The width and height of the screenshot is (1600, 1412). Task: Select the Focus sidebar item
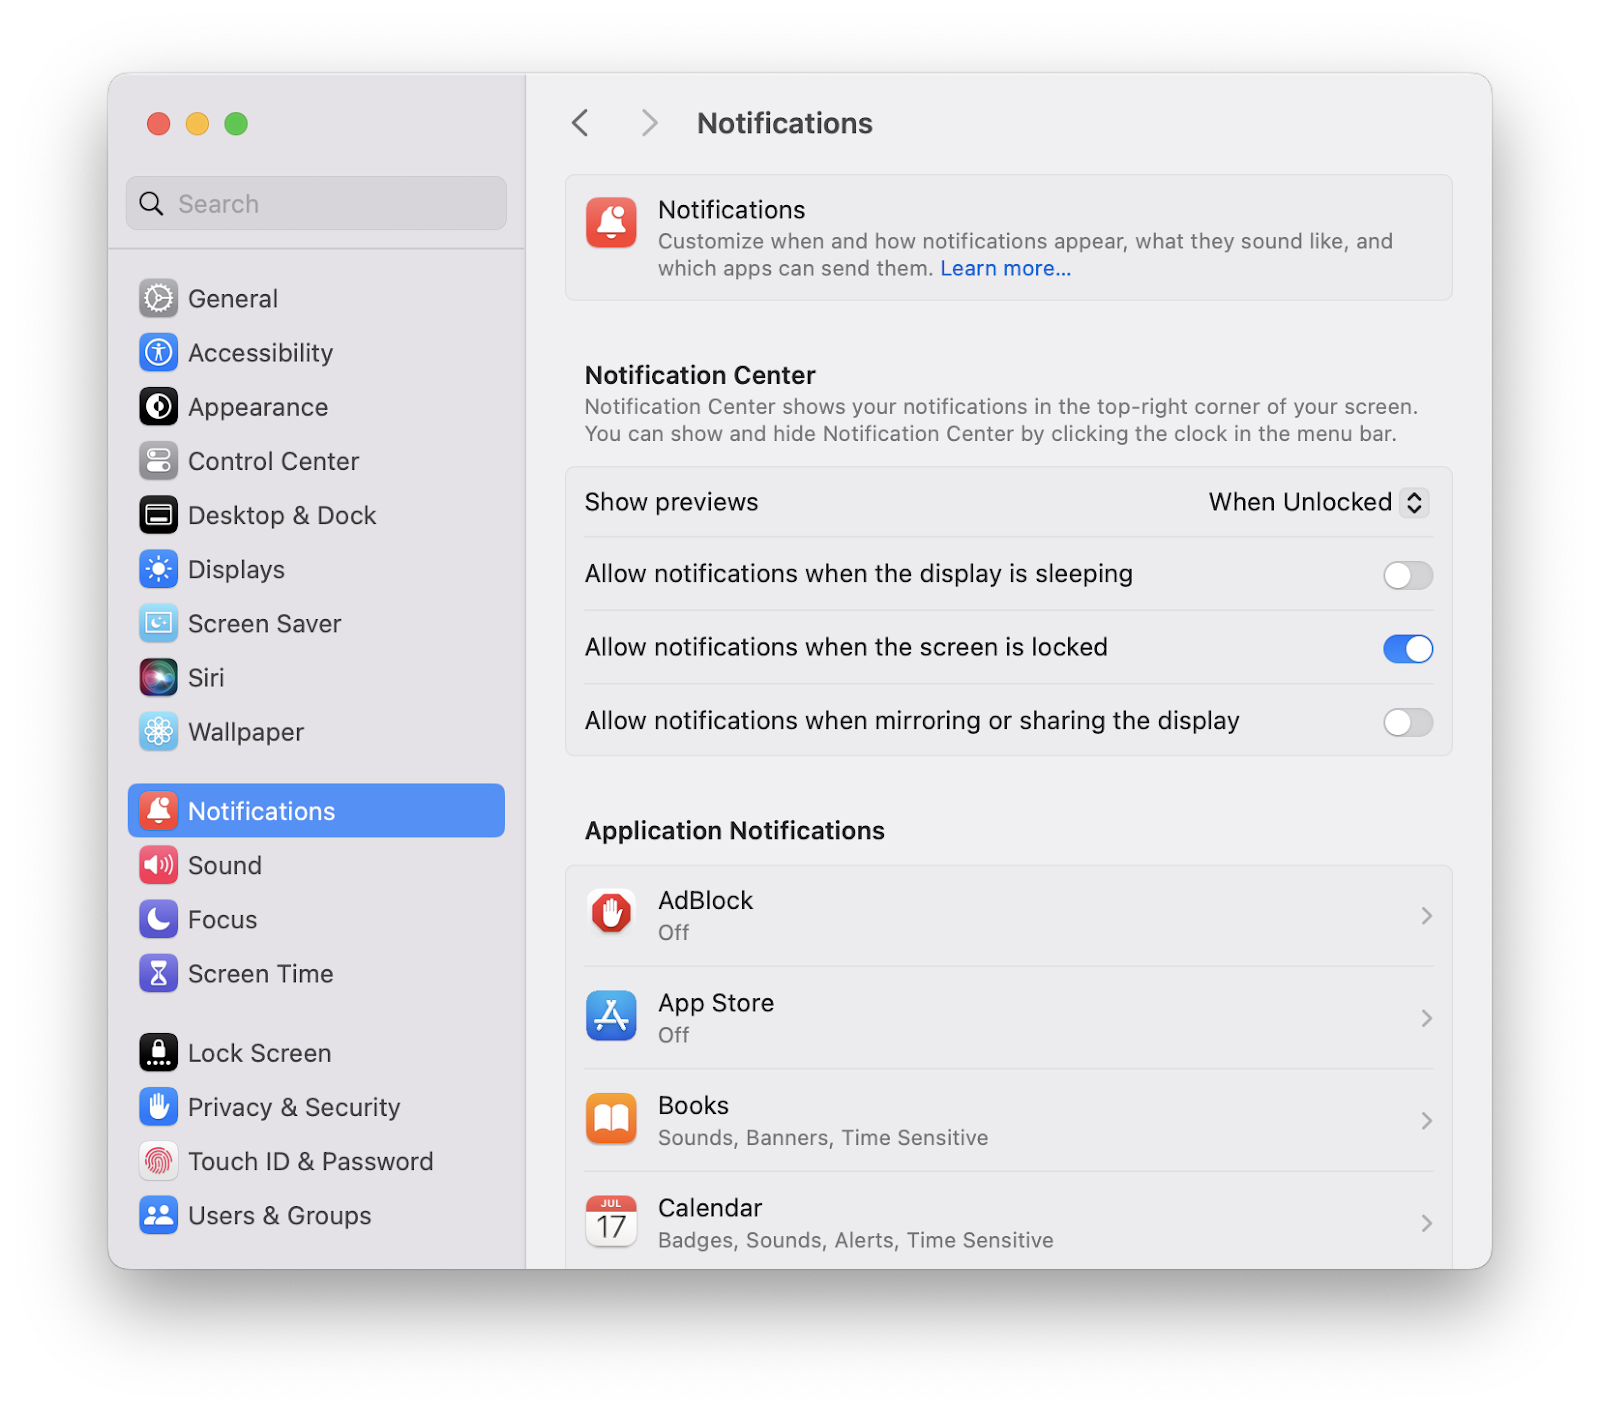316,919
